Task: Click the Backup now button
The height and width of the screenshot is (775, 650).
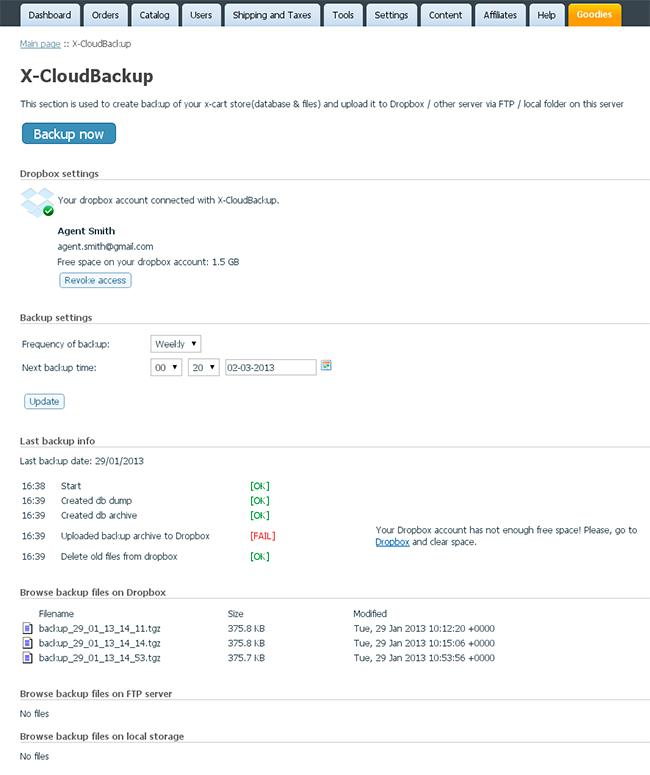Action: pos(69,133)
